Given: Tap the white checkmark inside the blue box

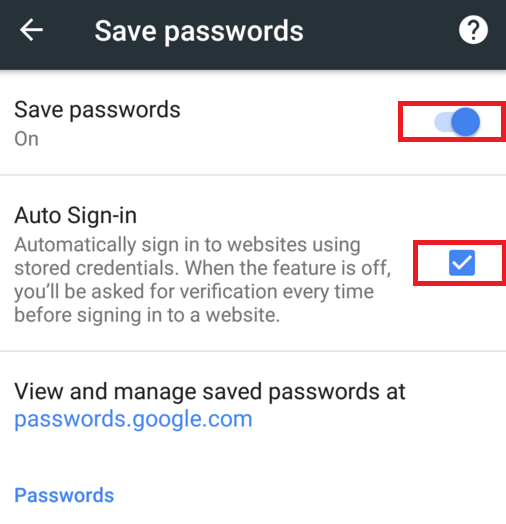Looking at the screenshot, I should [462, 263].
